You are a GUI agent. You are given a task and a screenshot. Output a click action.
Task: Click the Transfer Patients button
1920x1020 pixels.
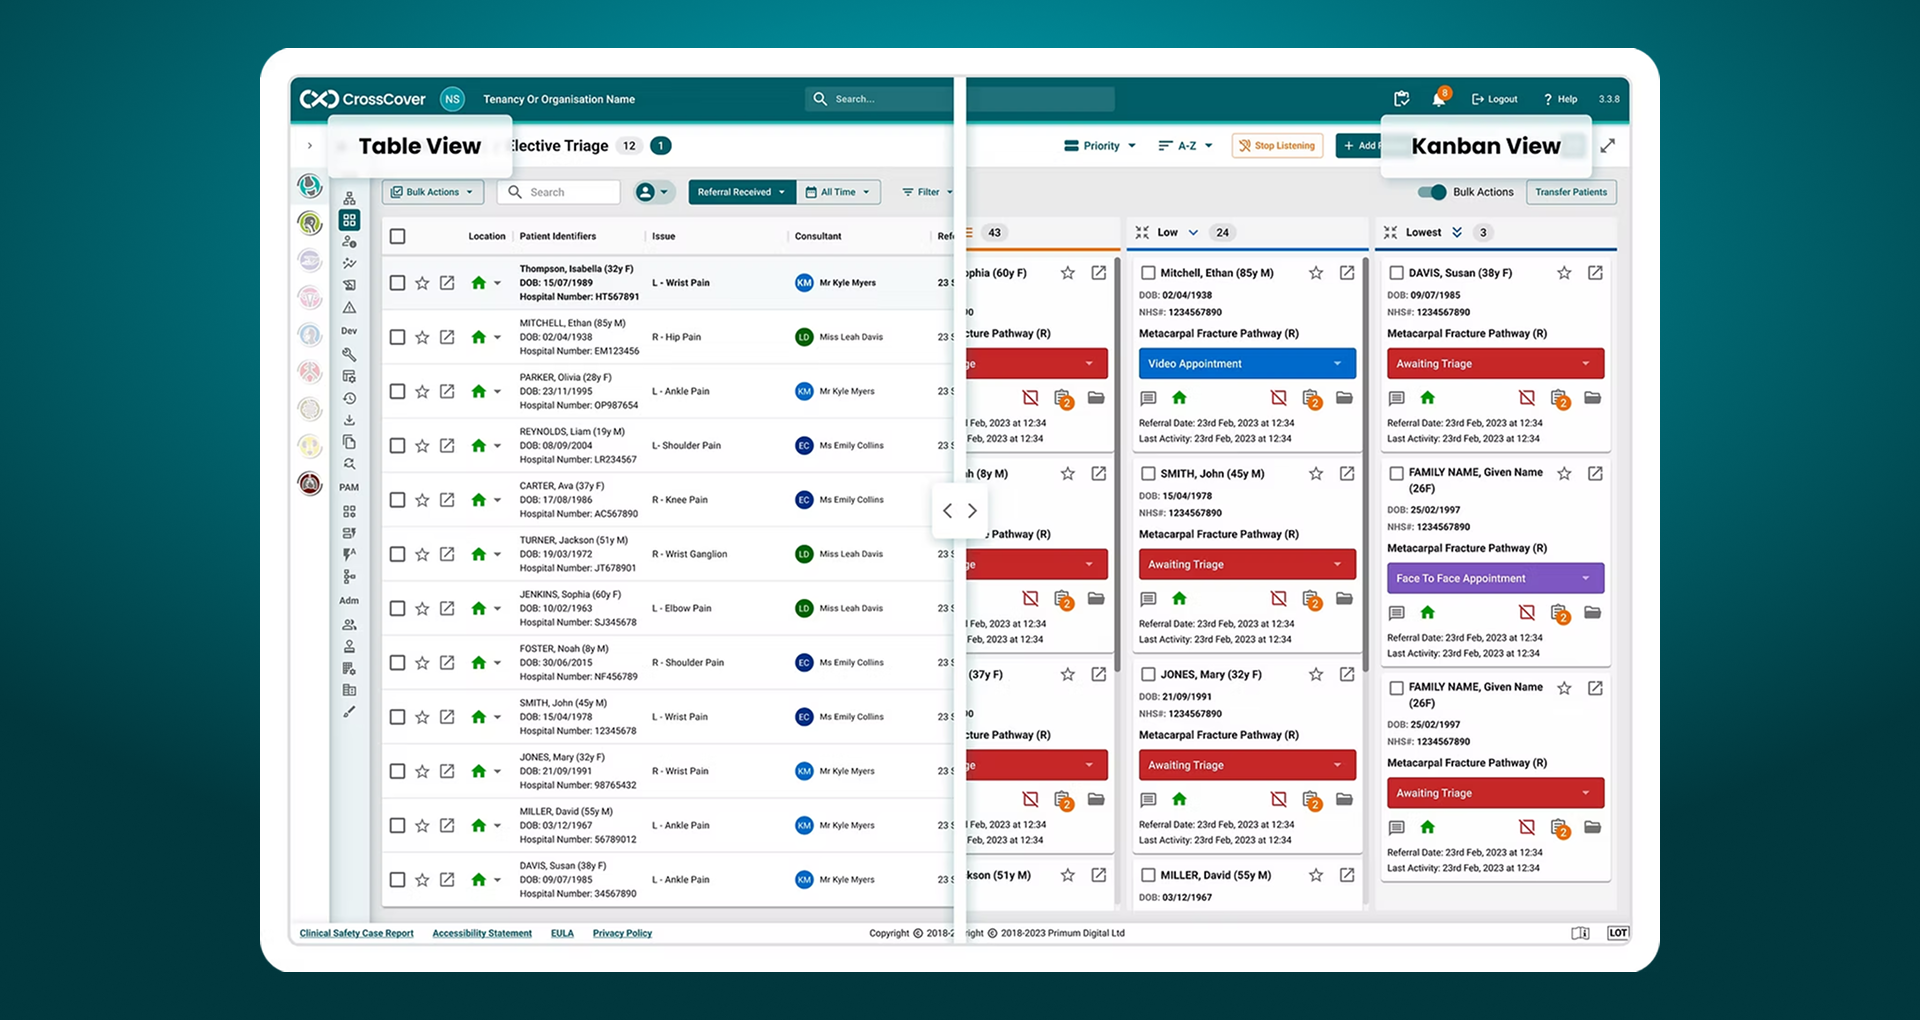(x=1570, y=192)
